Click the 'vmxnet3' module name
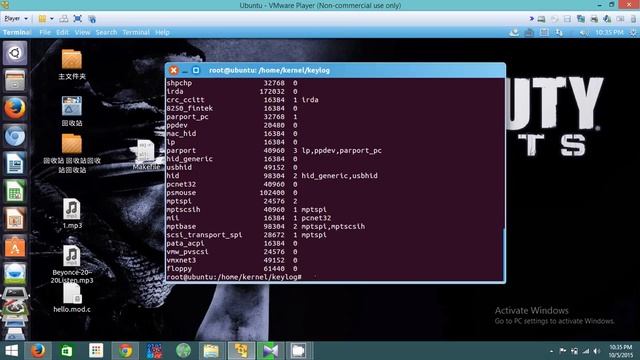The width and height of the screenshot is (640, 360). [181, 260]
